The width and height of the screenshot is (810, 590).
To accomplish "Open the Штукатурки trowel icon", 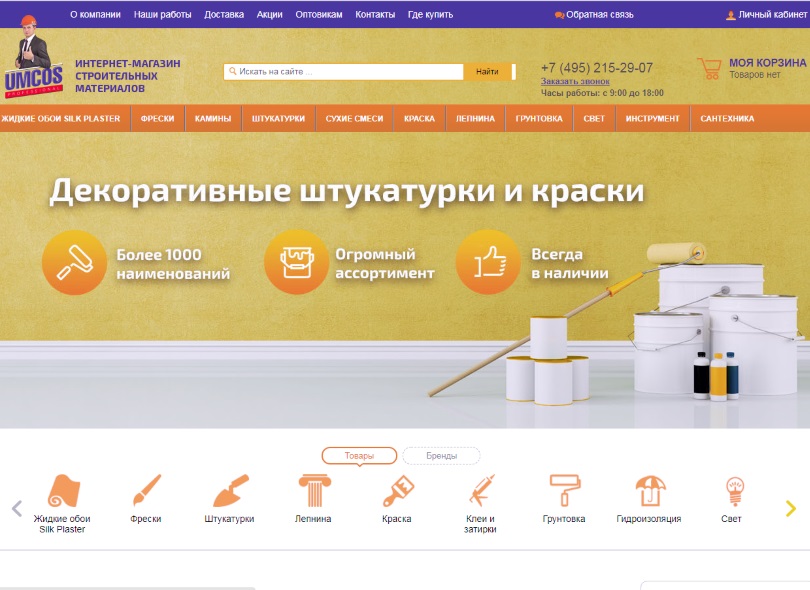I will click(230, 491).
